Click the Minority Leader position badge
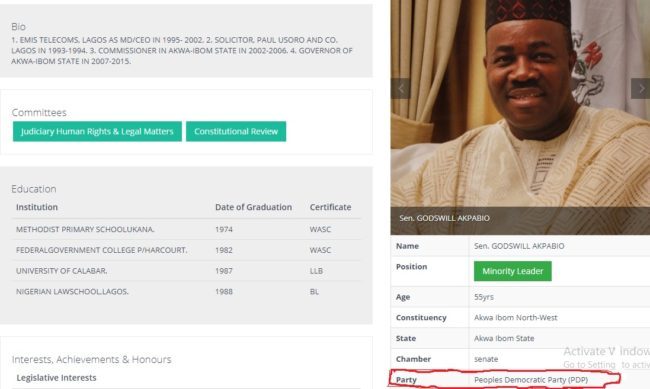The height and width of the screenshot is (389, 650). (513, 271)
